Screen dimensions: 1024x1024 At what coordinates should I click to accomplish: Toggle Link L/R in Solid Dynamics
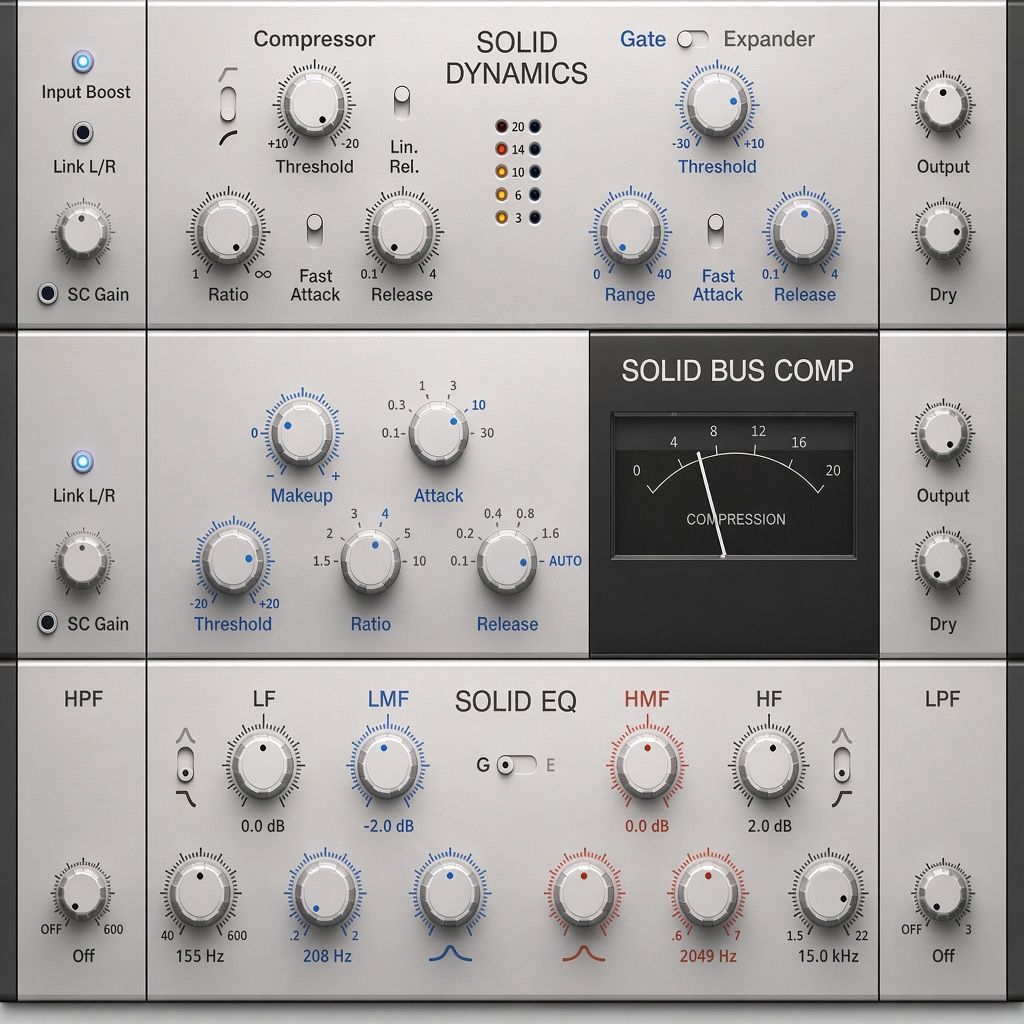point(83,133)
